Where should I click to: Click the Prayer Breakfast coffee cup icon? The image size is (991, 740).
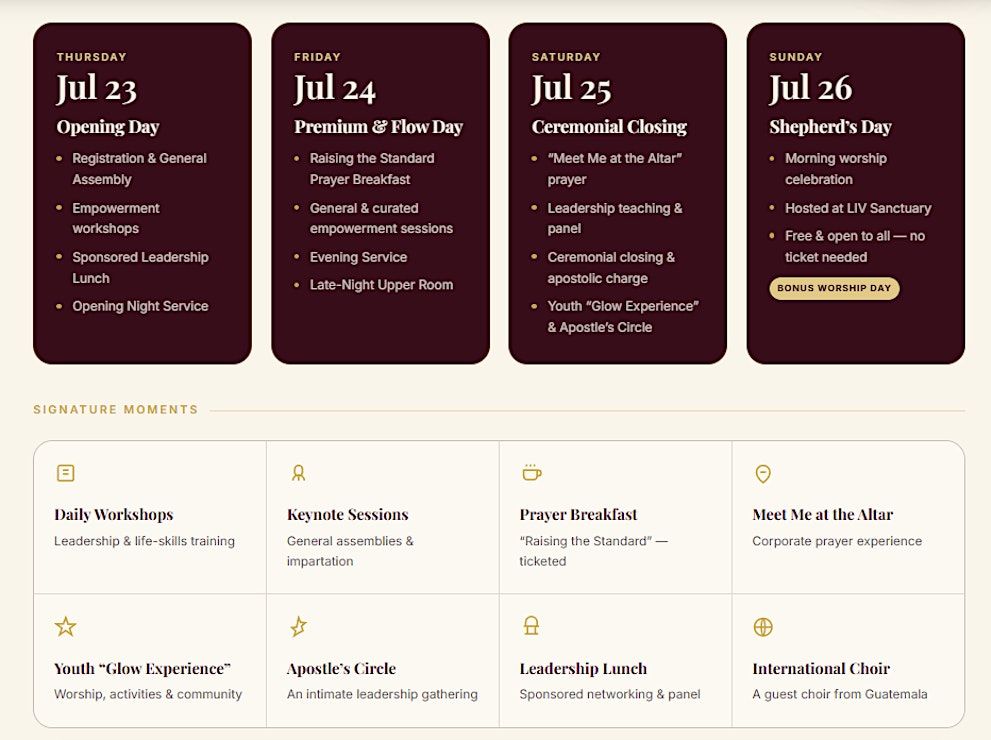(532, 472)
